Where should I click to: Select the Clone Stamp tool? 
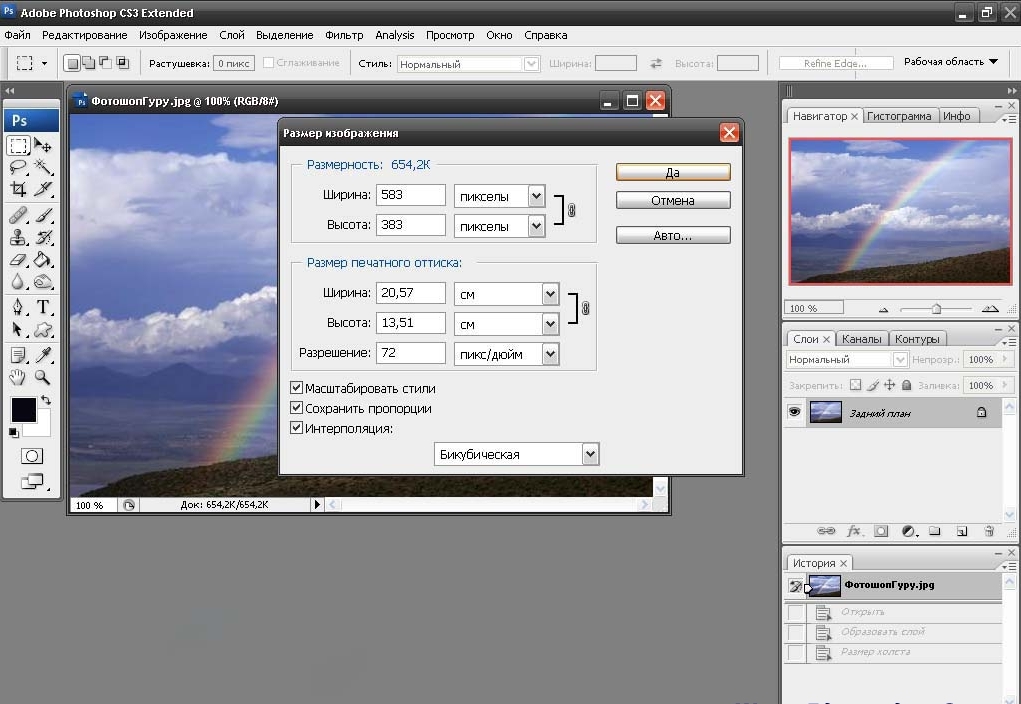click(x=18, y=237)
